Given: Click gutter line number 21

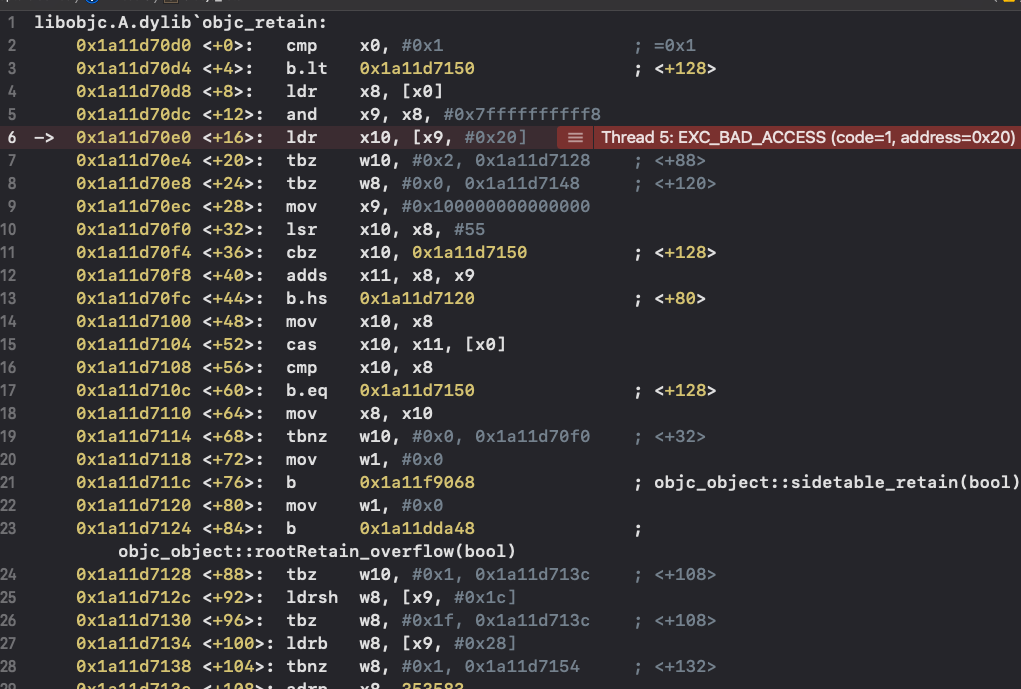Looking at the screenshot, I should coord(8,483).
